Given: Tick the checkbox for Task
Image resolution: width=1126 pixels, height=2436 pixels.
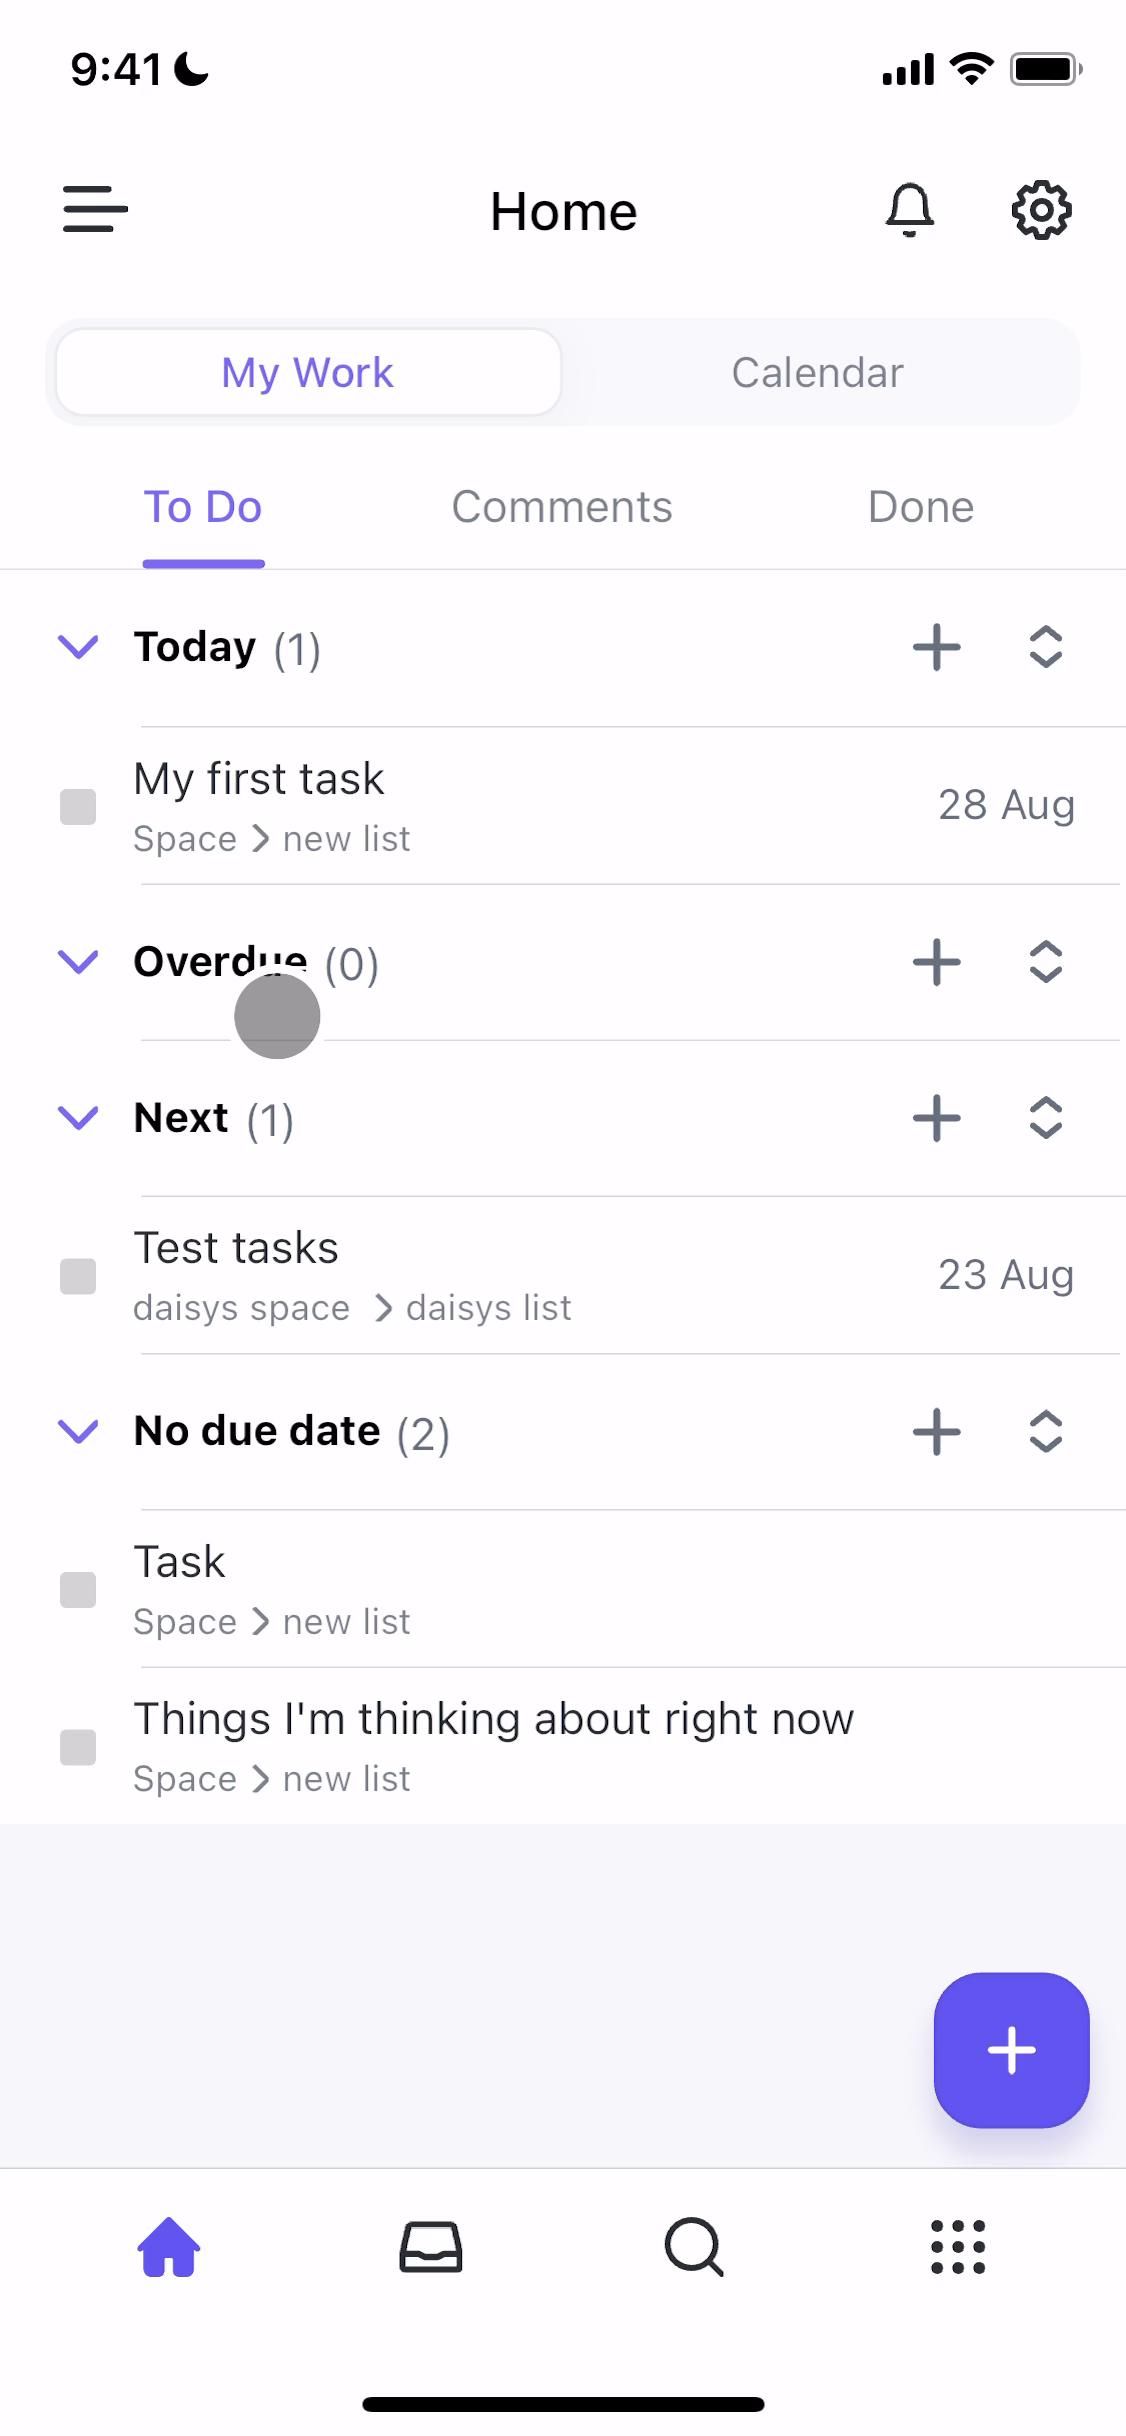Looking at the screenshot, I should click(78, 1590).
